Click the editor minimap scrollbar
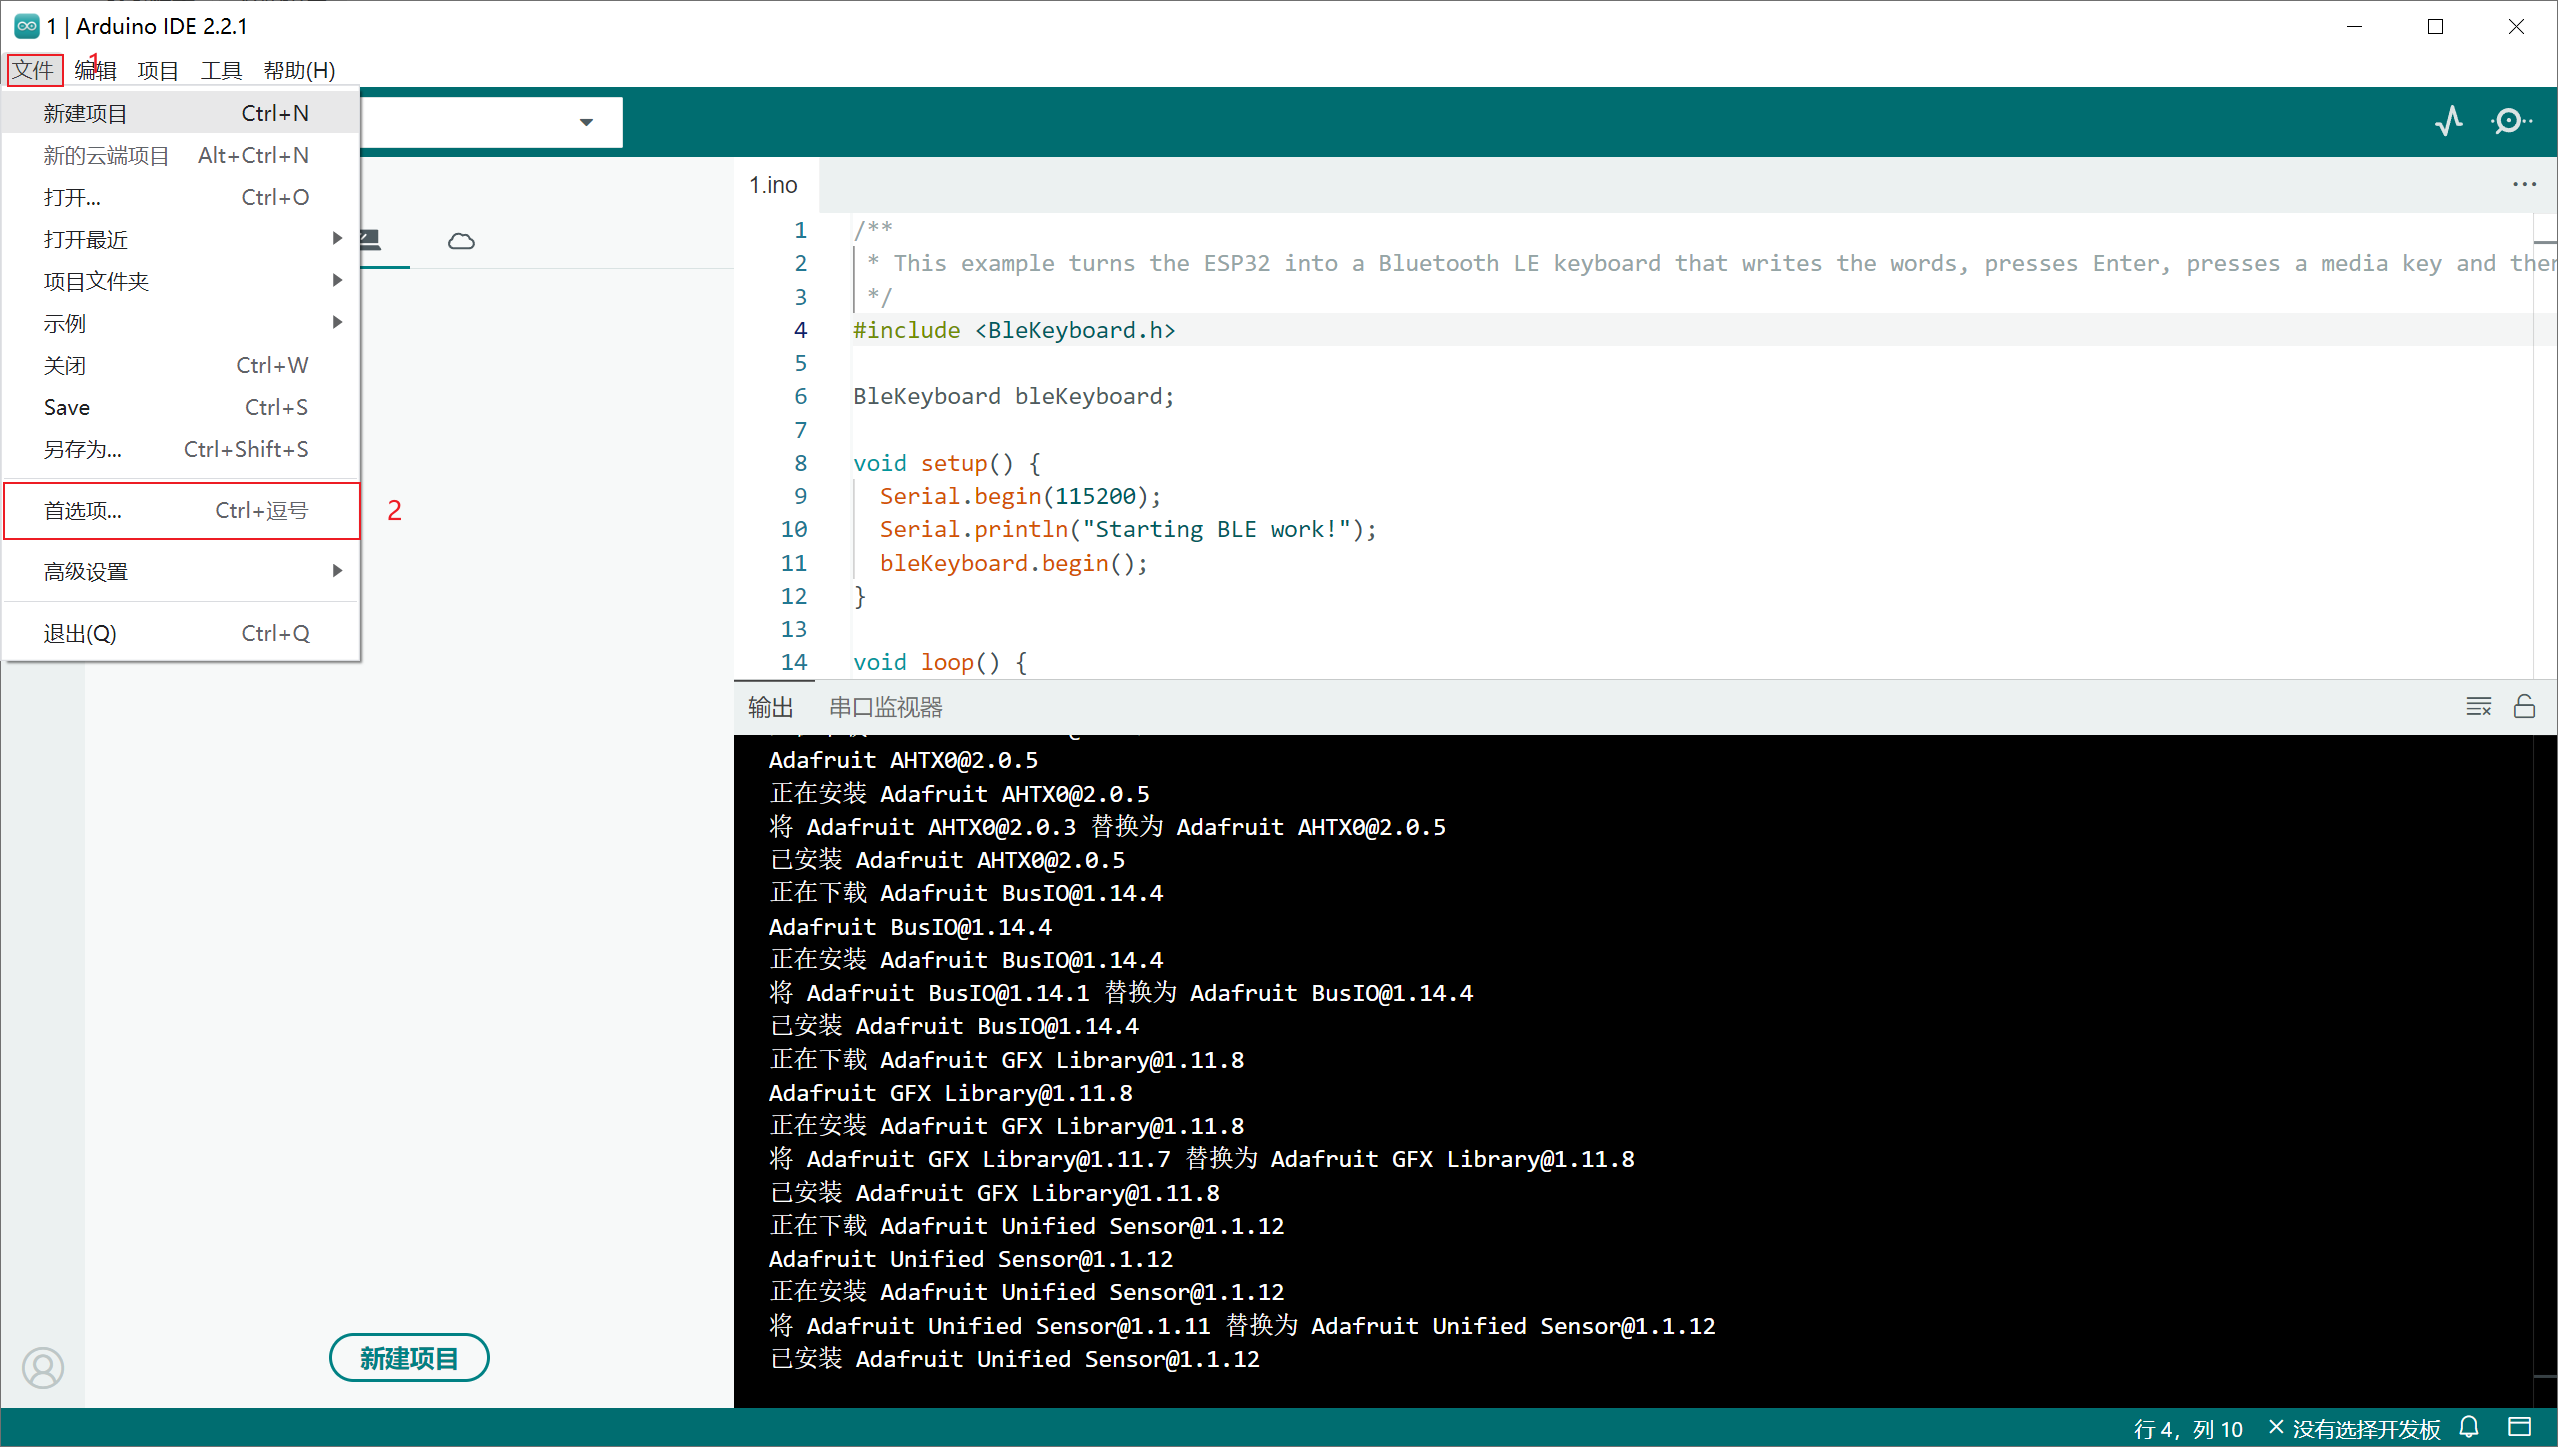This screenshot has height=1447, width=2558. 2545,445
